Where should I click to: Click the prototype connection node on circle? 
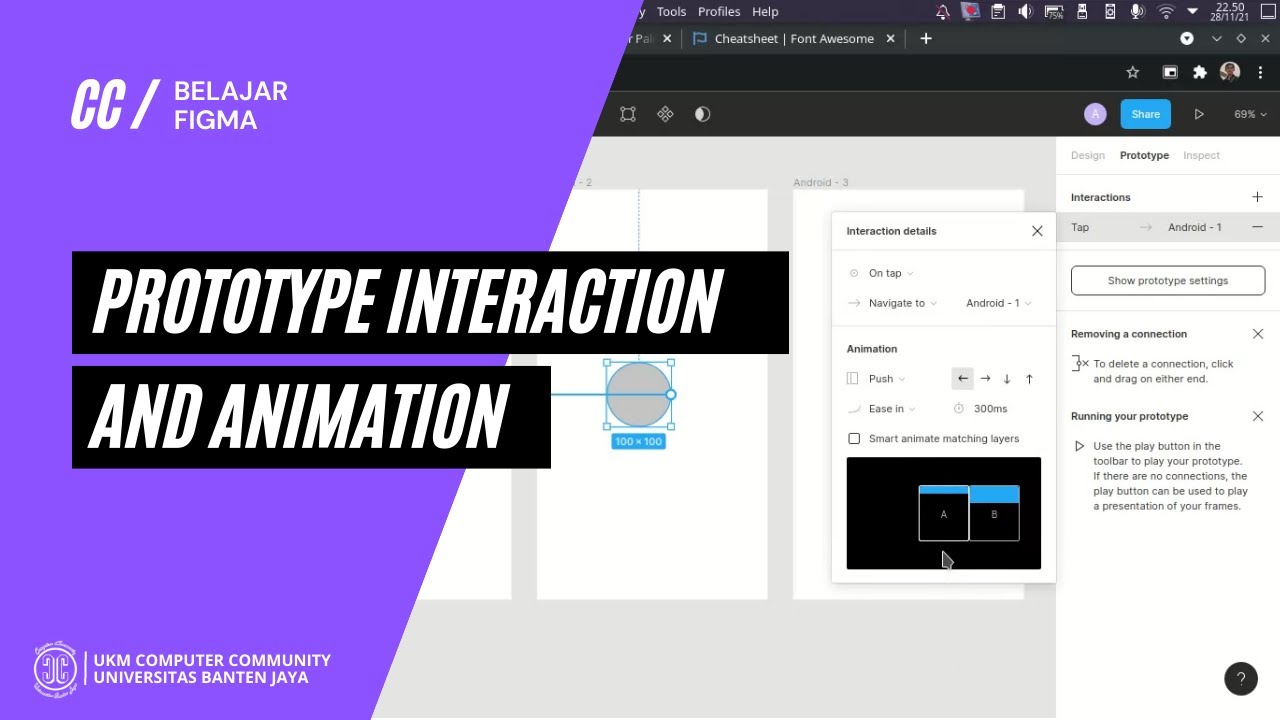pyautogui.click(x=671, y=394)
